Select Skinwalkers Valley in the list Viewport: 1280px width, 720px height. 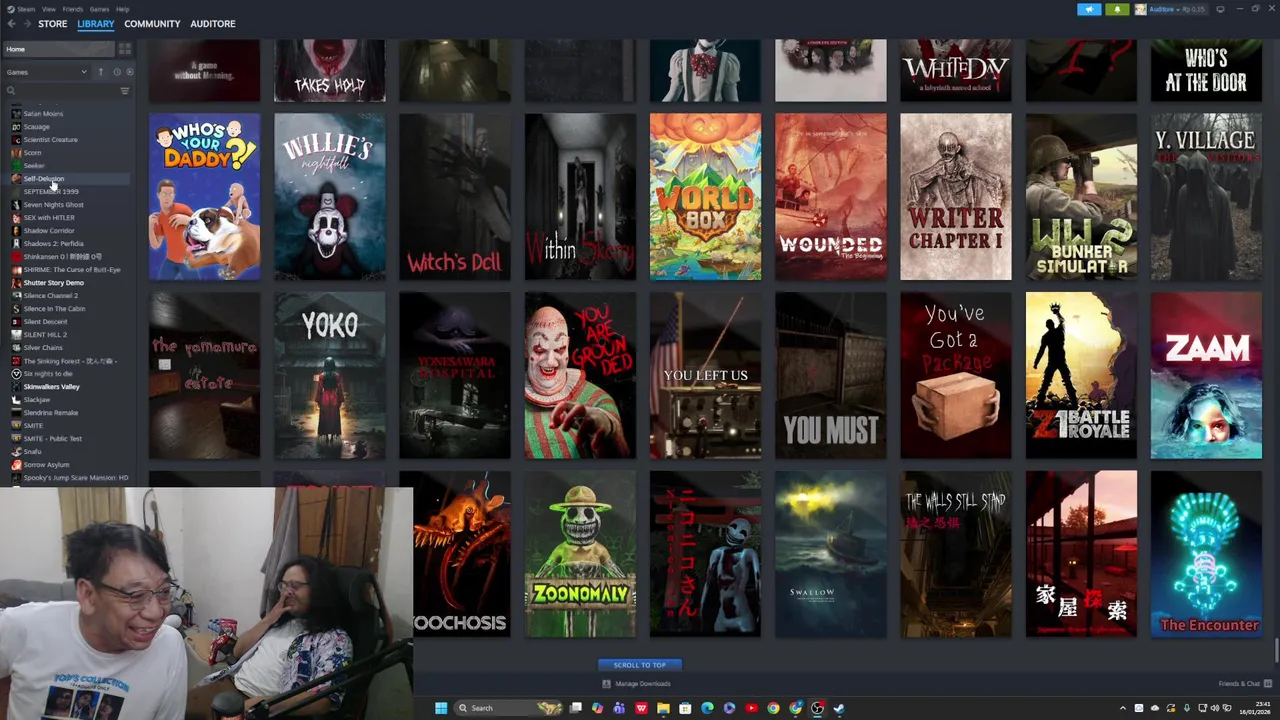point(51,387)
